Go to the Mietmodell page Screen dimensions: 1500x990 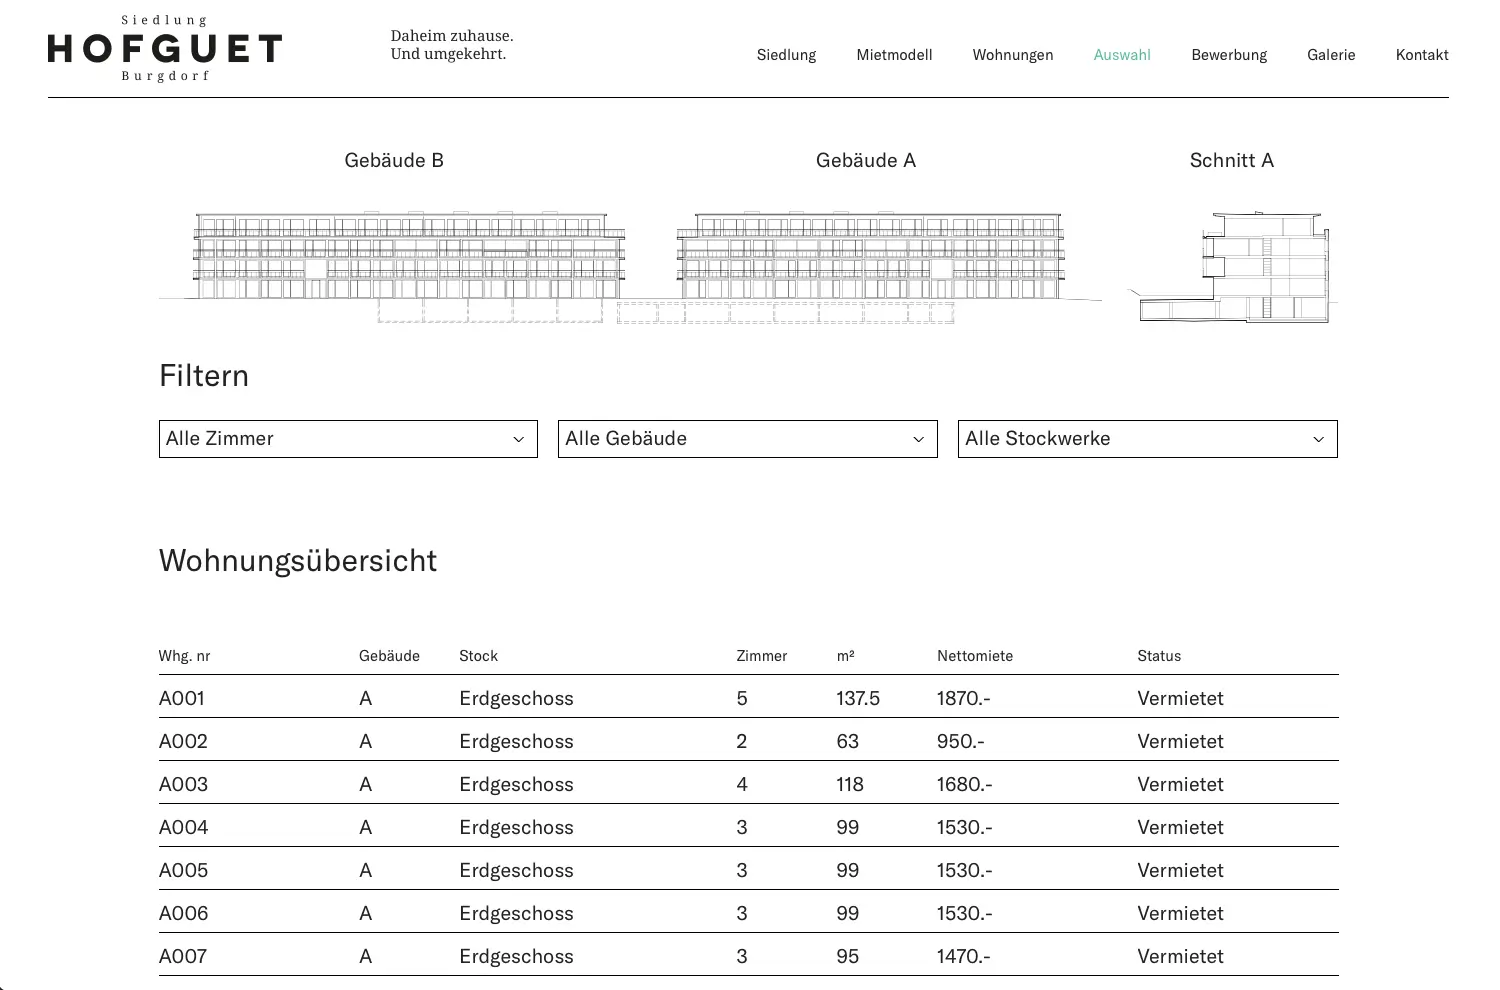894,55
